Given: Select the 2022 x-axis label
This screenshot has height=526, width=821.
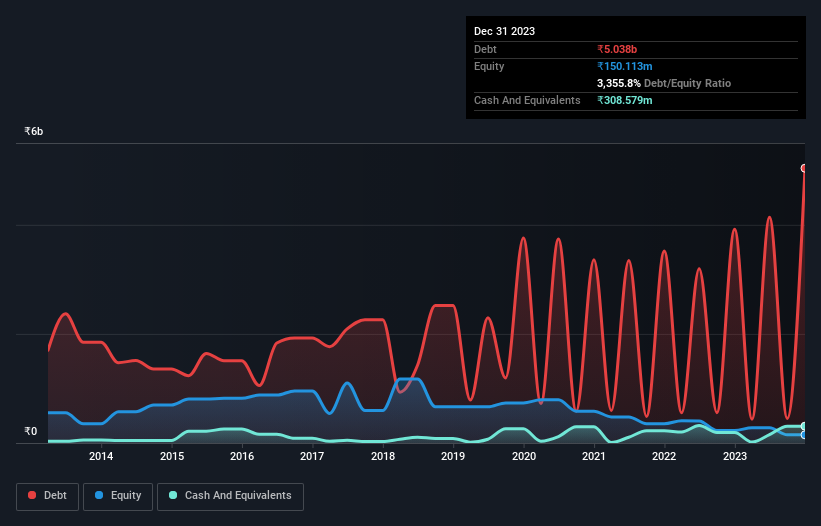Looking at the screenshot, I should [x=664, y=456].
